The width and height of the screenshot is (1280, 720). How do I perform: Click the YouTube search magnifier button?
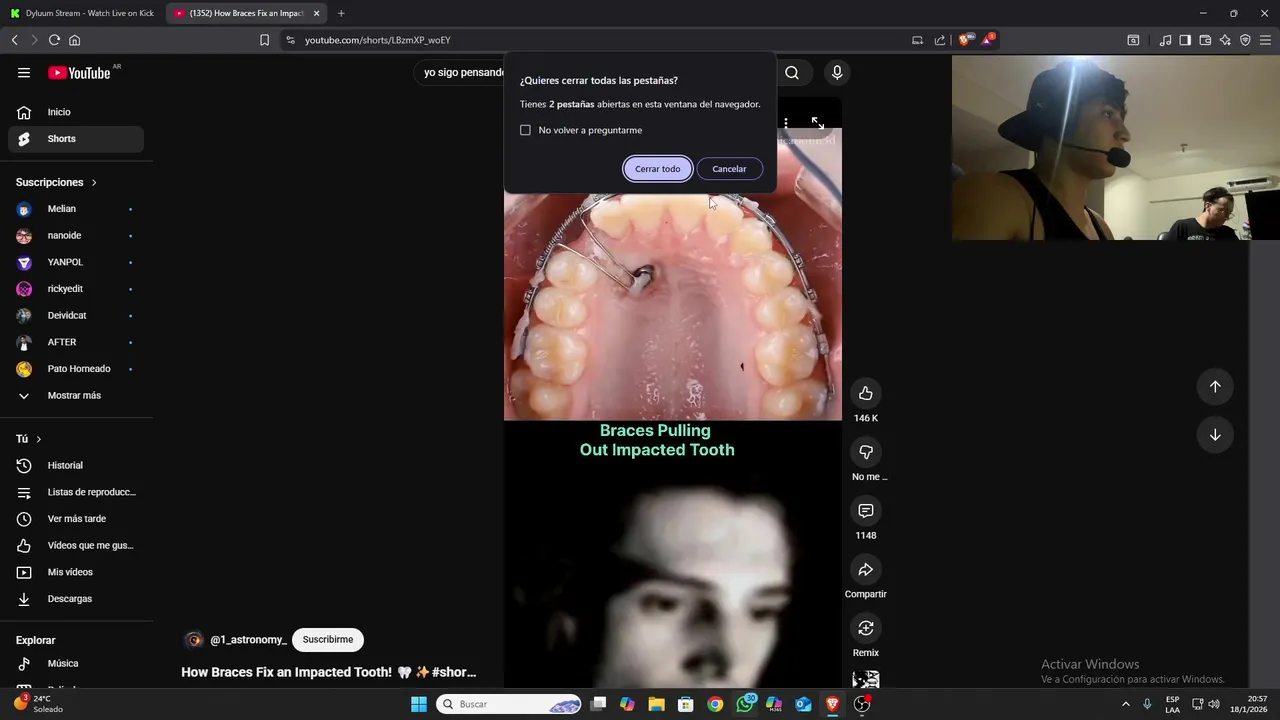(x=792, y=72)
